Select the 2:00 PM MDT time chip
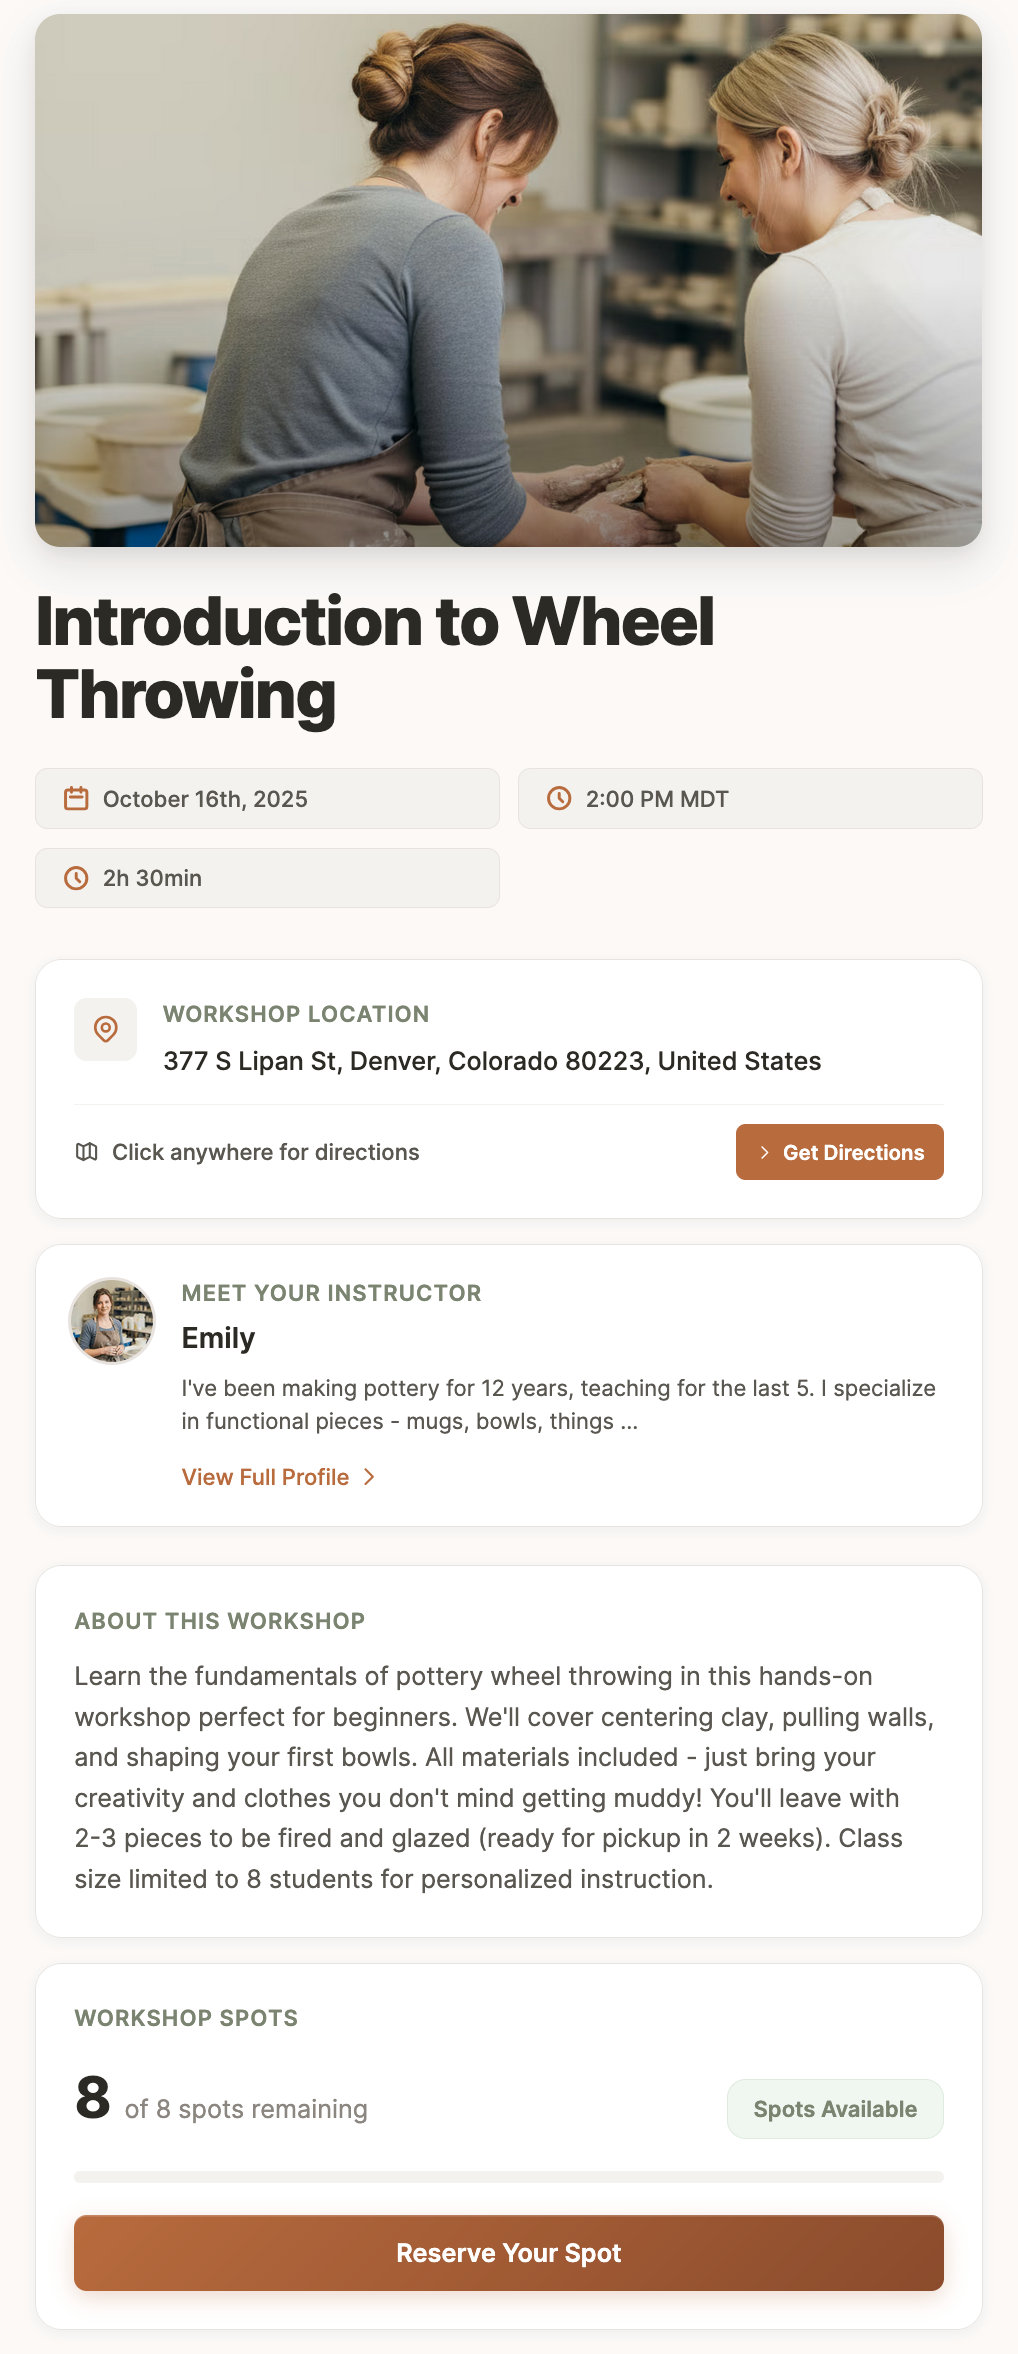 (x=750, y=798)
